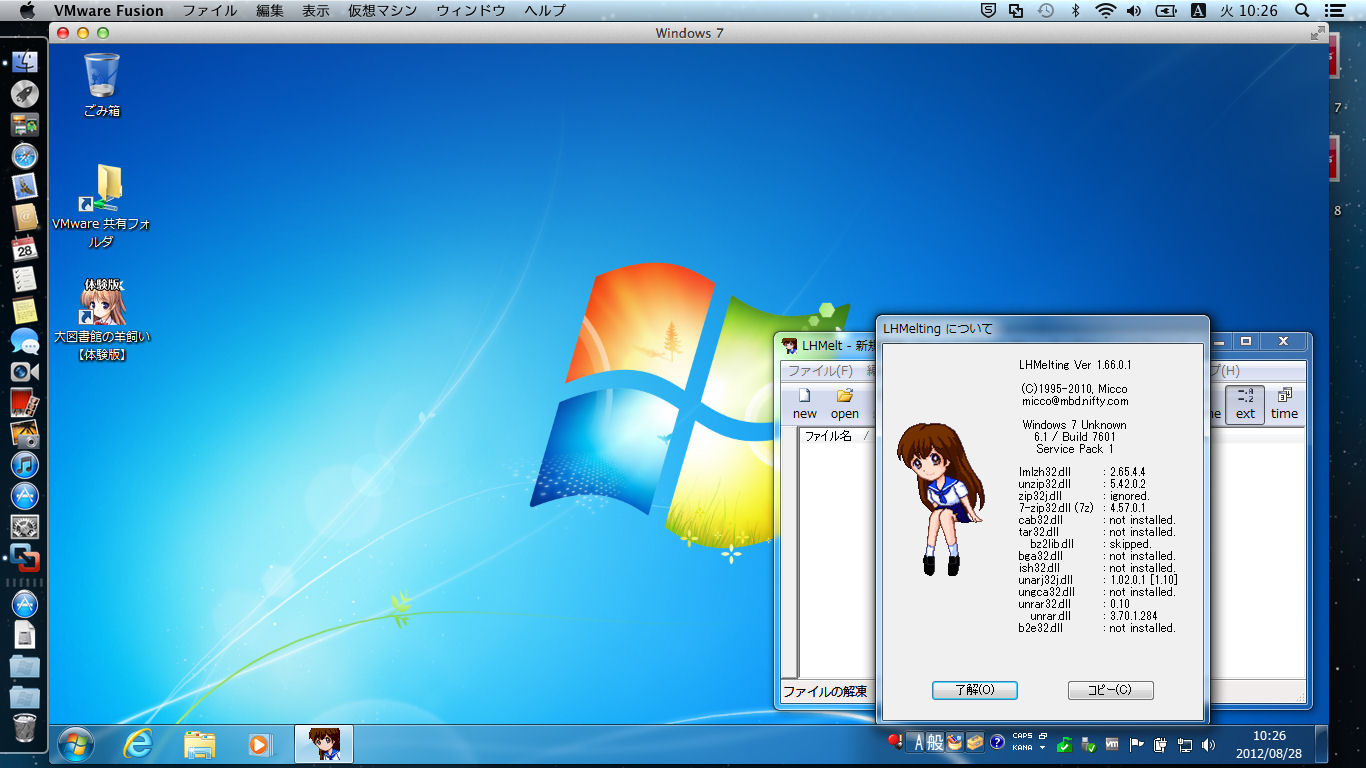This screenshot has height=768, width=1366.
Task: Open iTunes from the dock
Action: 24,464
